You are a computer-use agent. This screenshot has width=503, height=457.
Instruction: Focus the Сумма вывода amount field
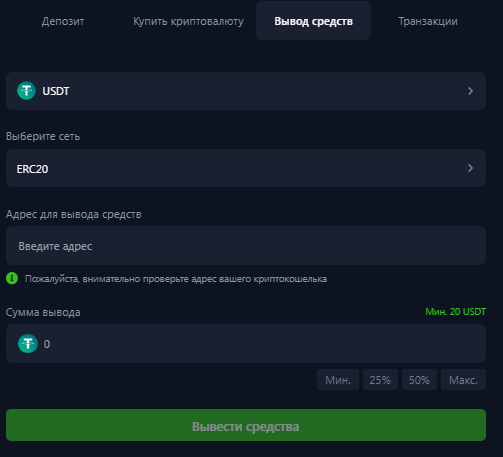coord(246,344)
